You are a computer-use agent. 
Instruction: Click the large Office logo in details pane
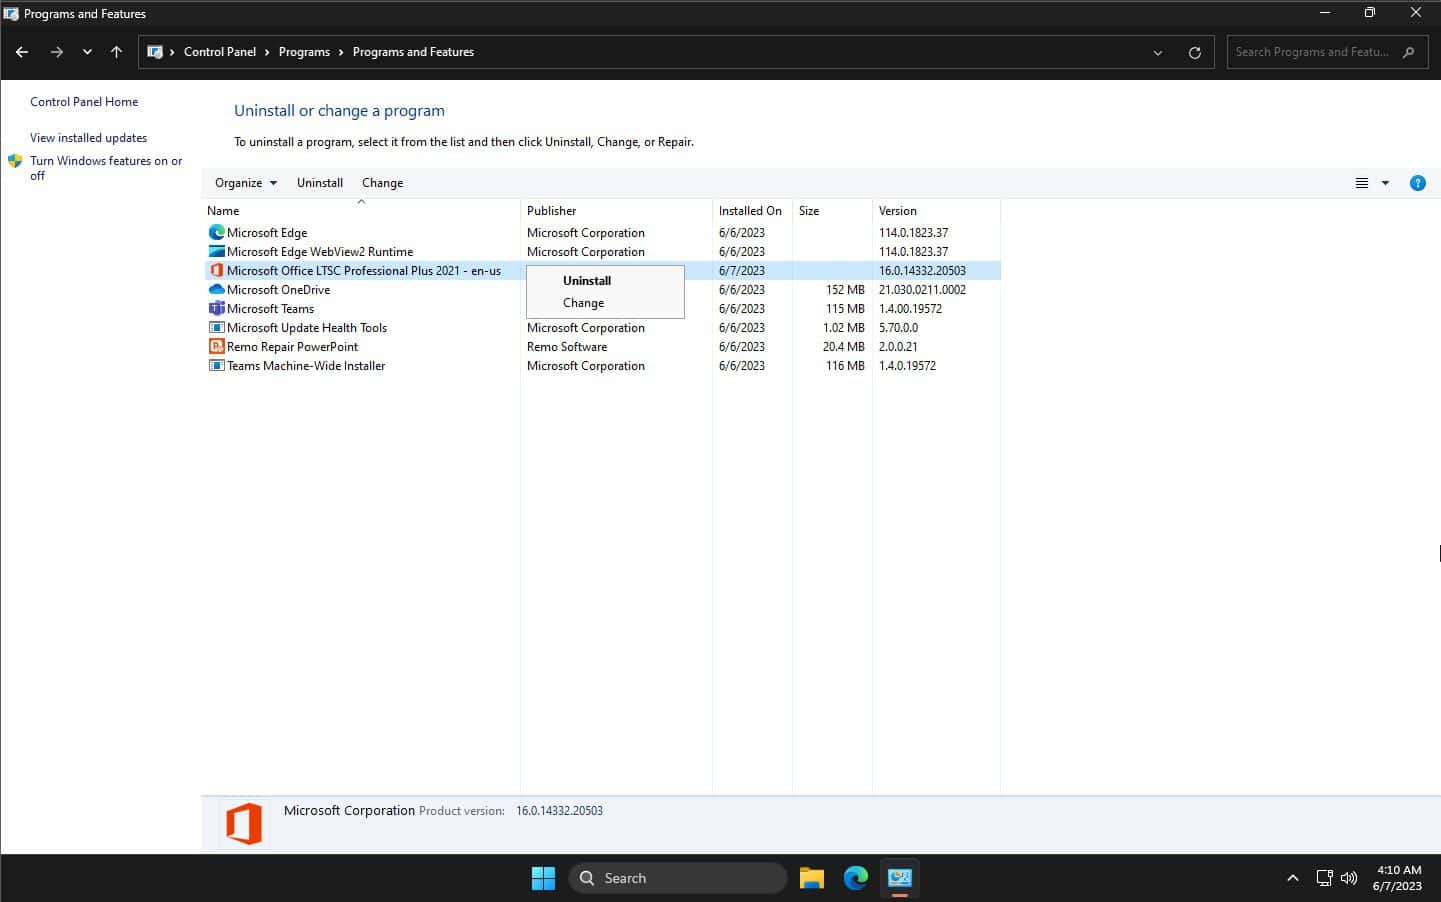(244, 824)
